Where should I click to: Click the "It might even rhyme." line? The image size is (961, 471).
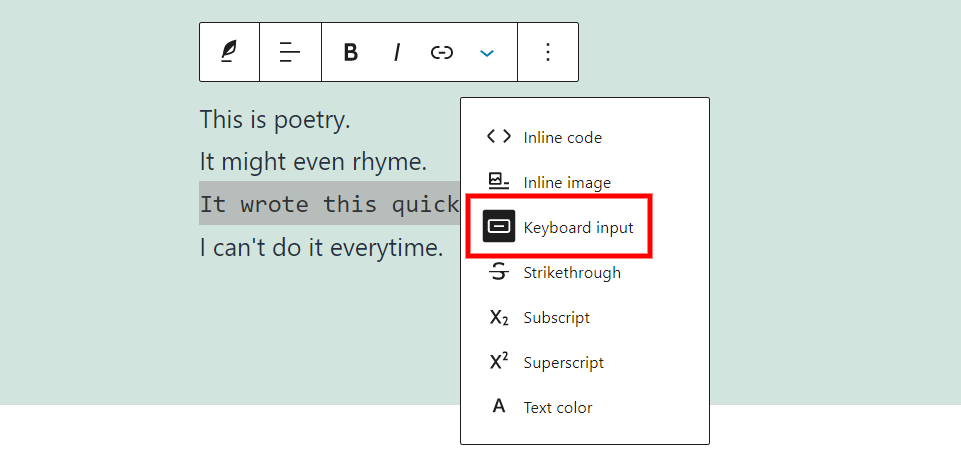(x=313, y=161)
